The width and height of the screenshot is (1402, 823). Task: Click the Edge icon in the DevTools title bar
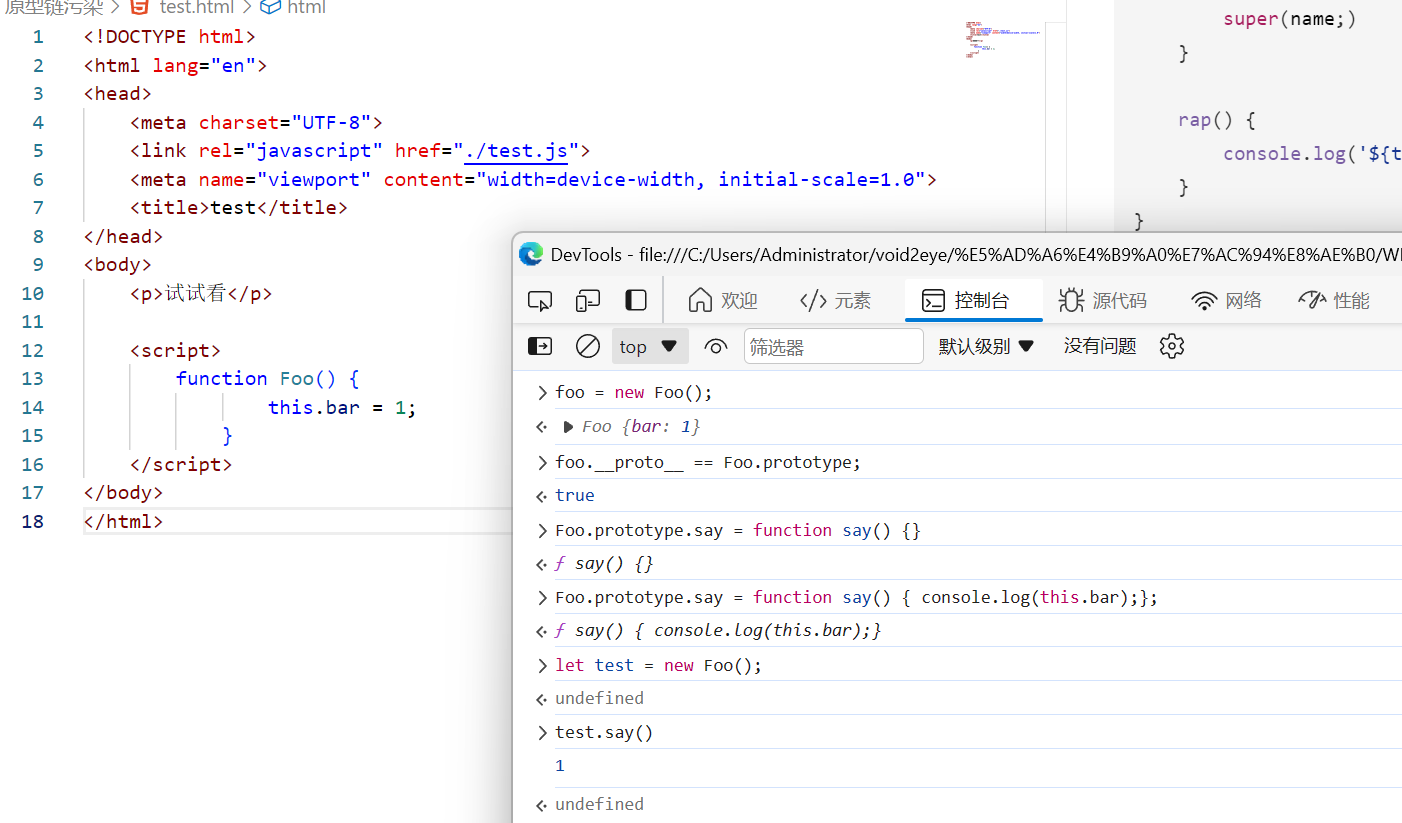531,254
